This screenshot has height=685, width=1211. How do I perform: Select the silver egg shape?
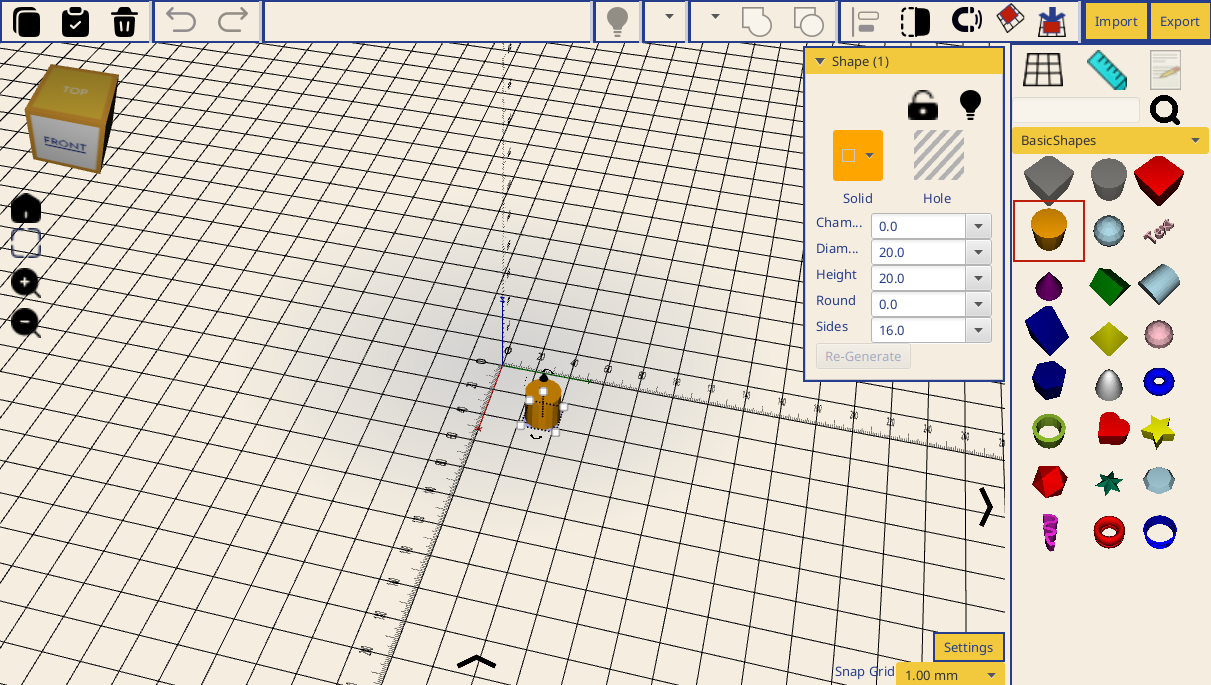click(x=1109, y=384)
